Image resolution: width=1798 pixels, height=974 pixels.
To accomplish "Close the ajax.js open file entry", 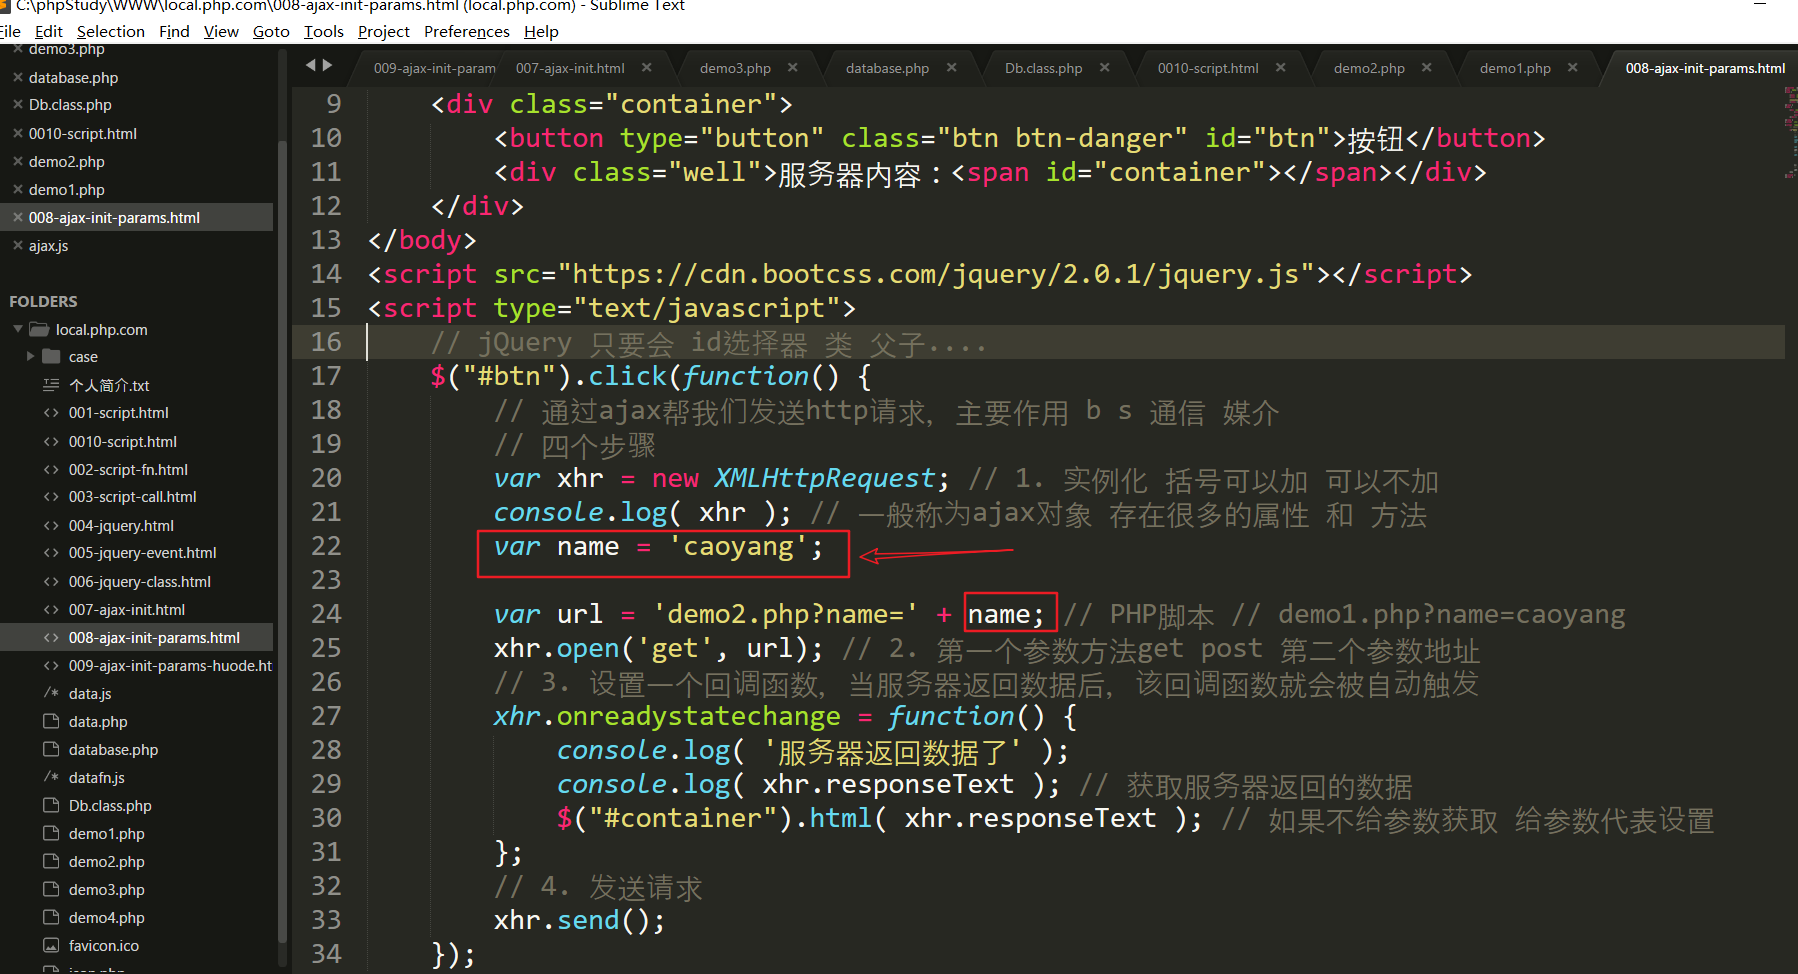I will point(17,245).
